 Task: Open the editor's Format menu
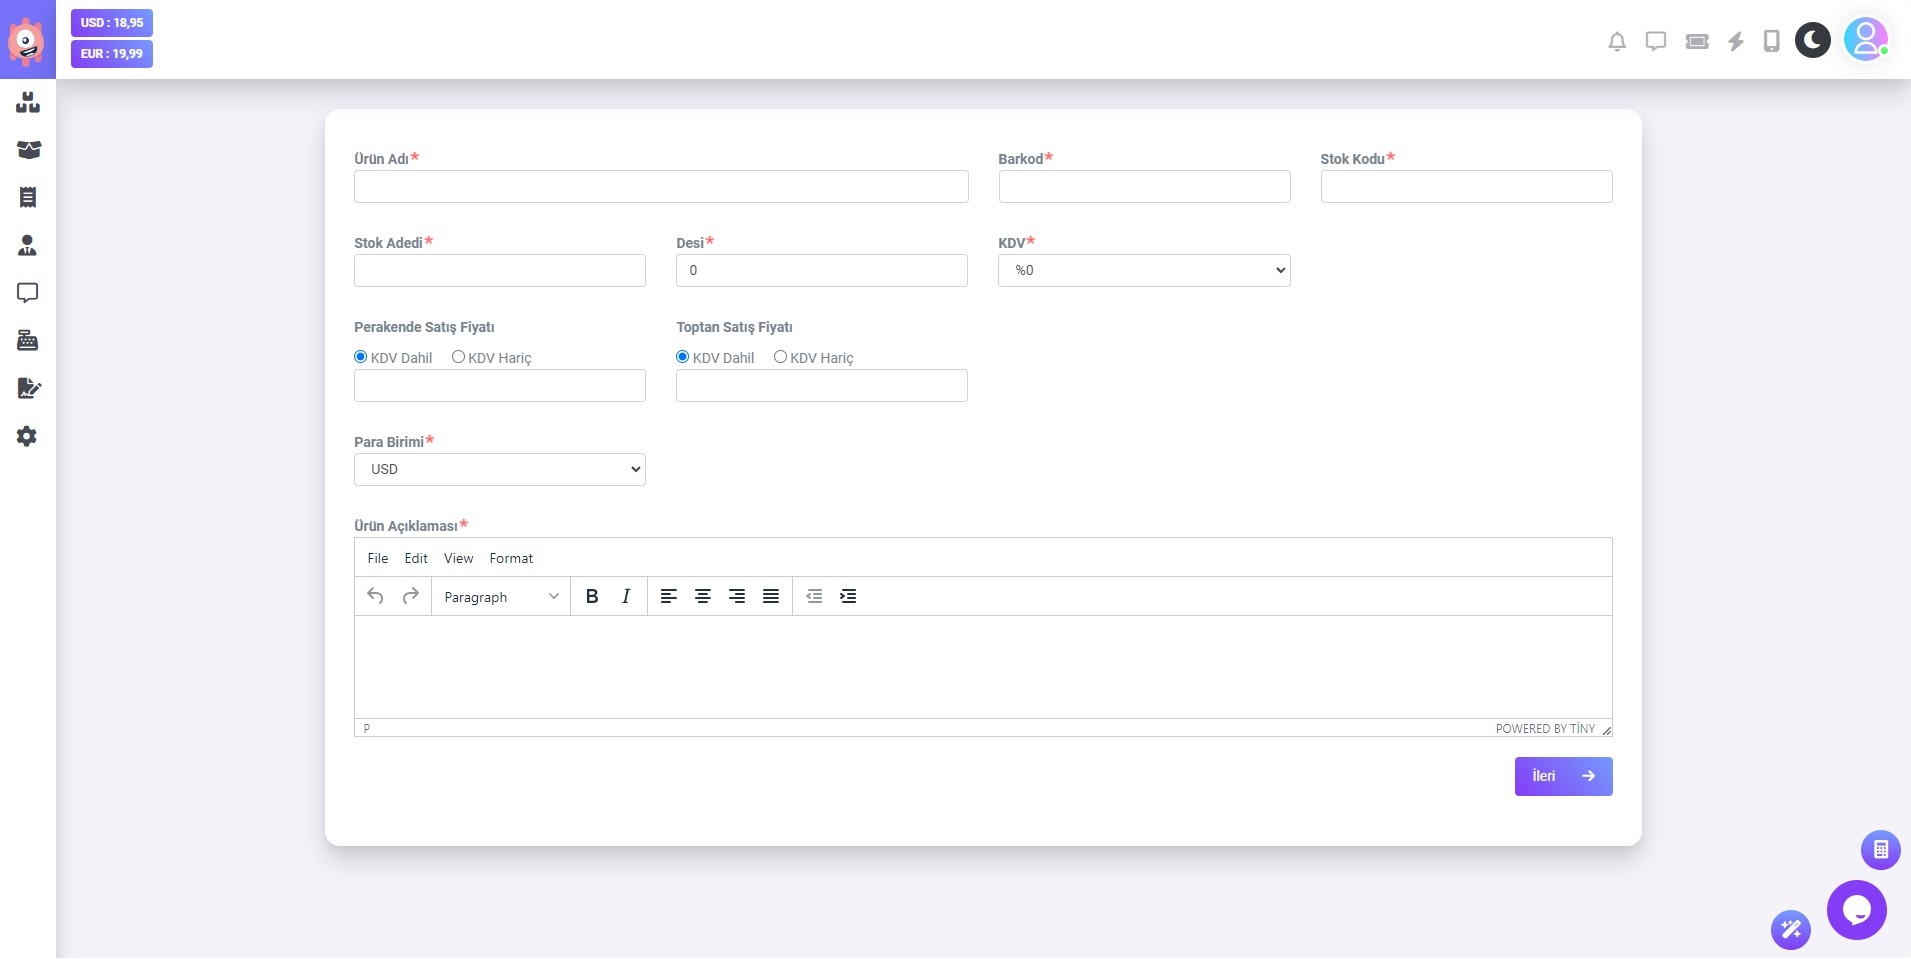[x=511, y=559]
